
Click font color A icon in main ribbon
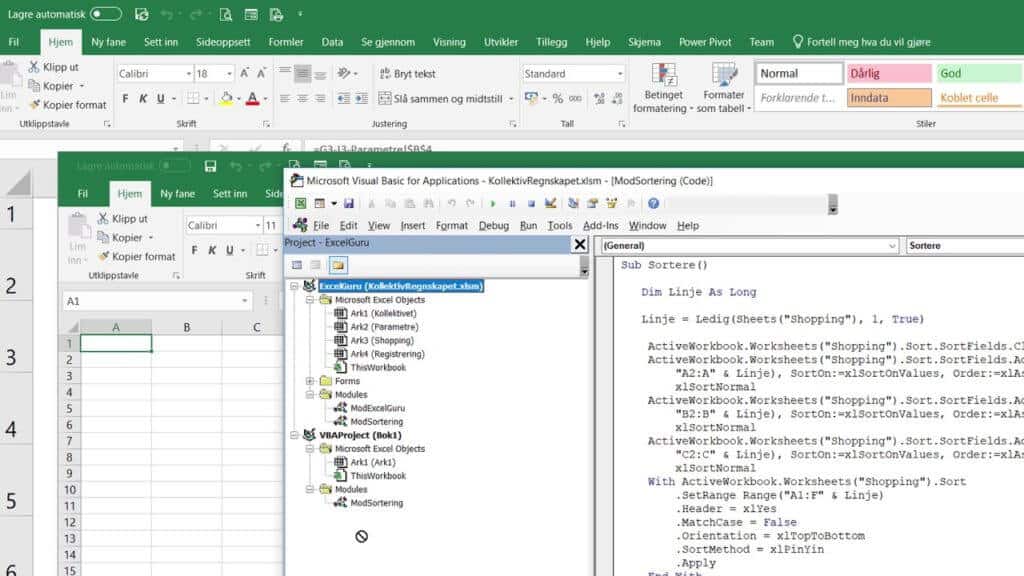pyautogui.click(x=253, y=99)
